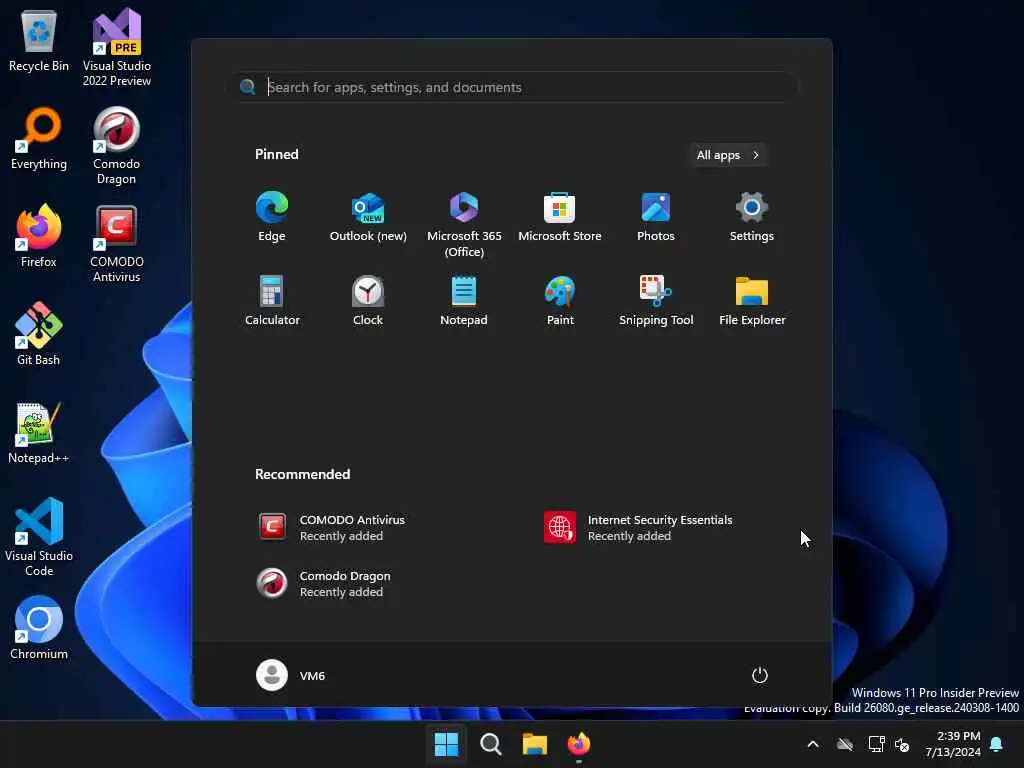Screen dimensions: 1024x768
Task: Open the VM6 user account menu
Action: click(291, 675)
